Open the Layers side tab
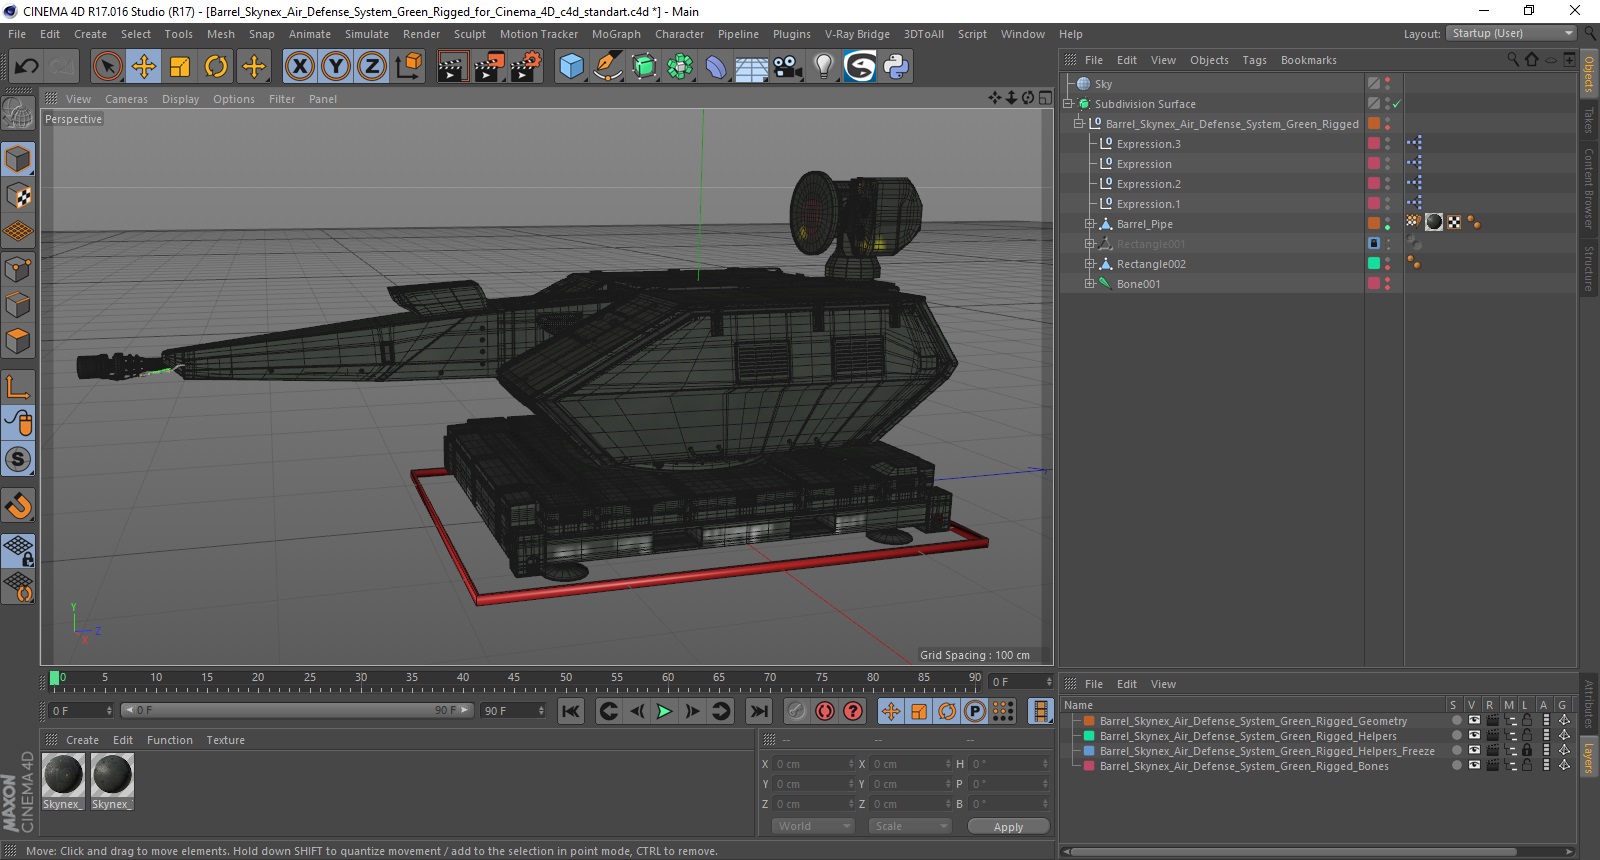This screenshot has height=860, width=1600. [x=1588, y=758]
